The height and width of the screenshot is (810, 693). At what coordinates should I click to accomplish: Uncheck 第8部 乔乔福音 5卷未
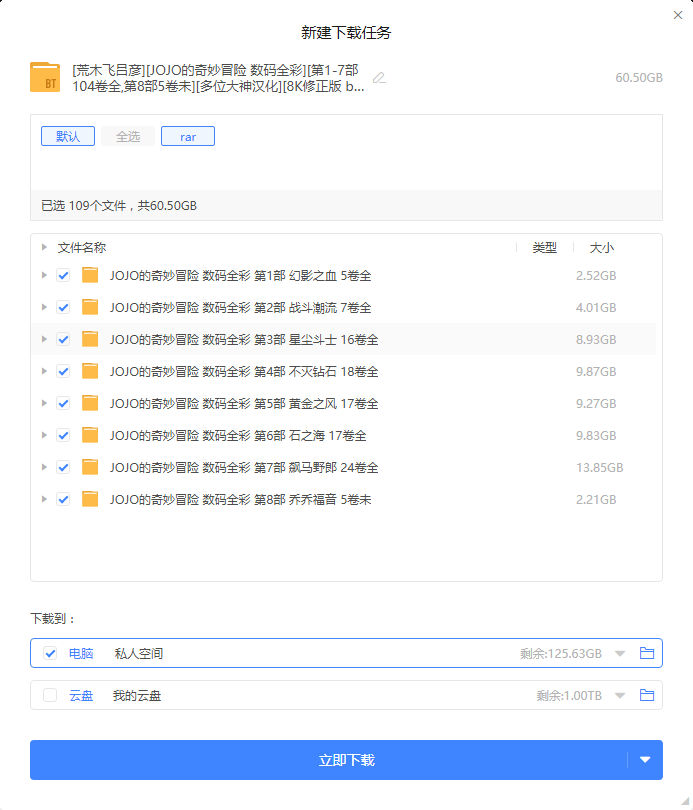[x=64, y=500]
